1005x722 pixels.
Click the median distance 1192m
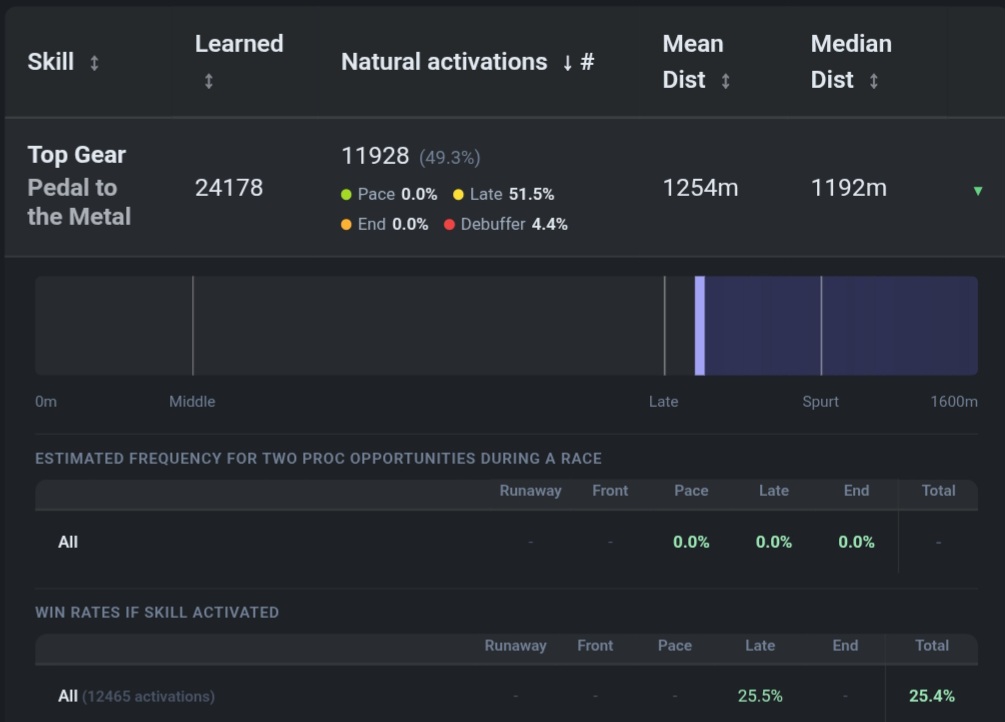pos(849,188)
